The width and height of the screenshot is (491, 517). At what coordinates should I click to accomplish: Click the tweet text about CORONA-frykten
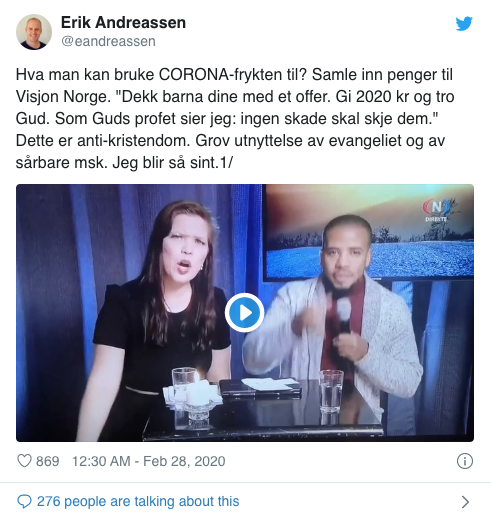tap(234, 119)
